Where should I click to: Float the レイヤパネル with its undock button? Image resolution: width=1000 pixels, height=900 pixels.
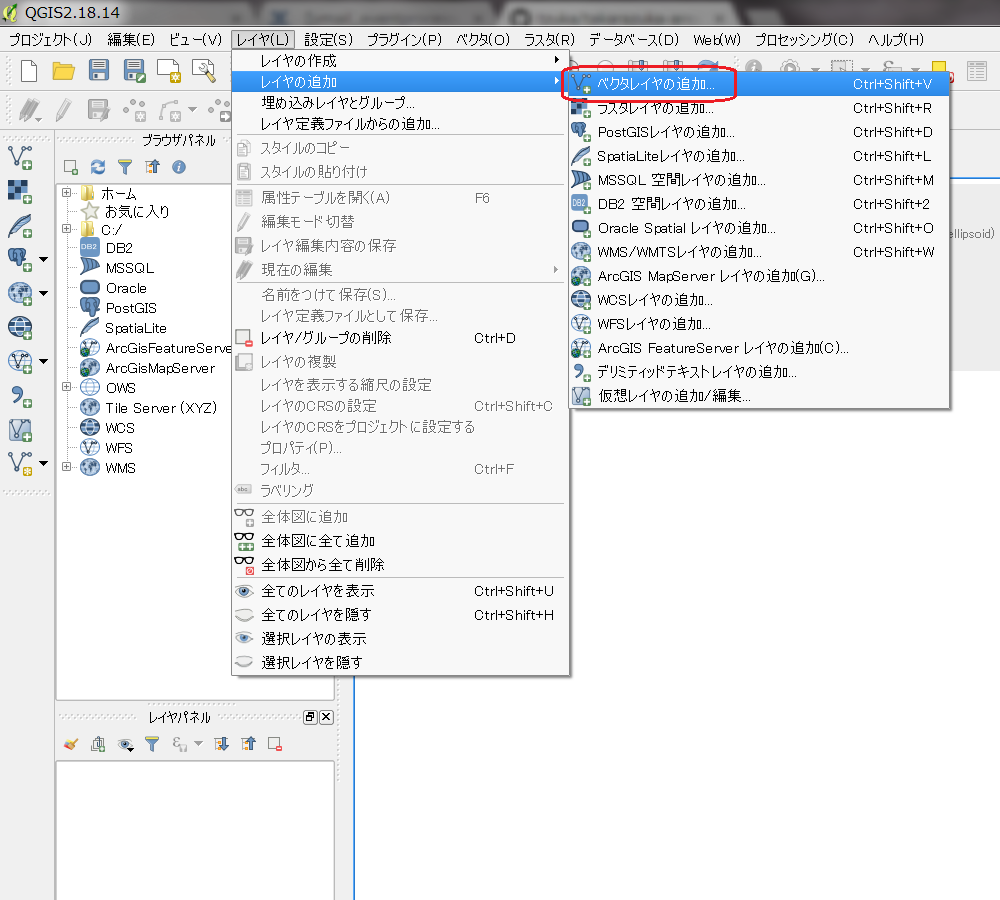coord(310,717)
